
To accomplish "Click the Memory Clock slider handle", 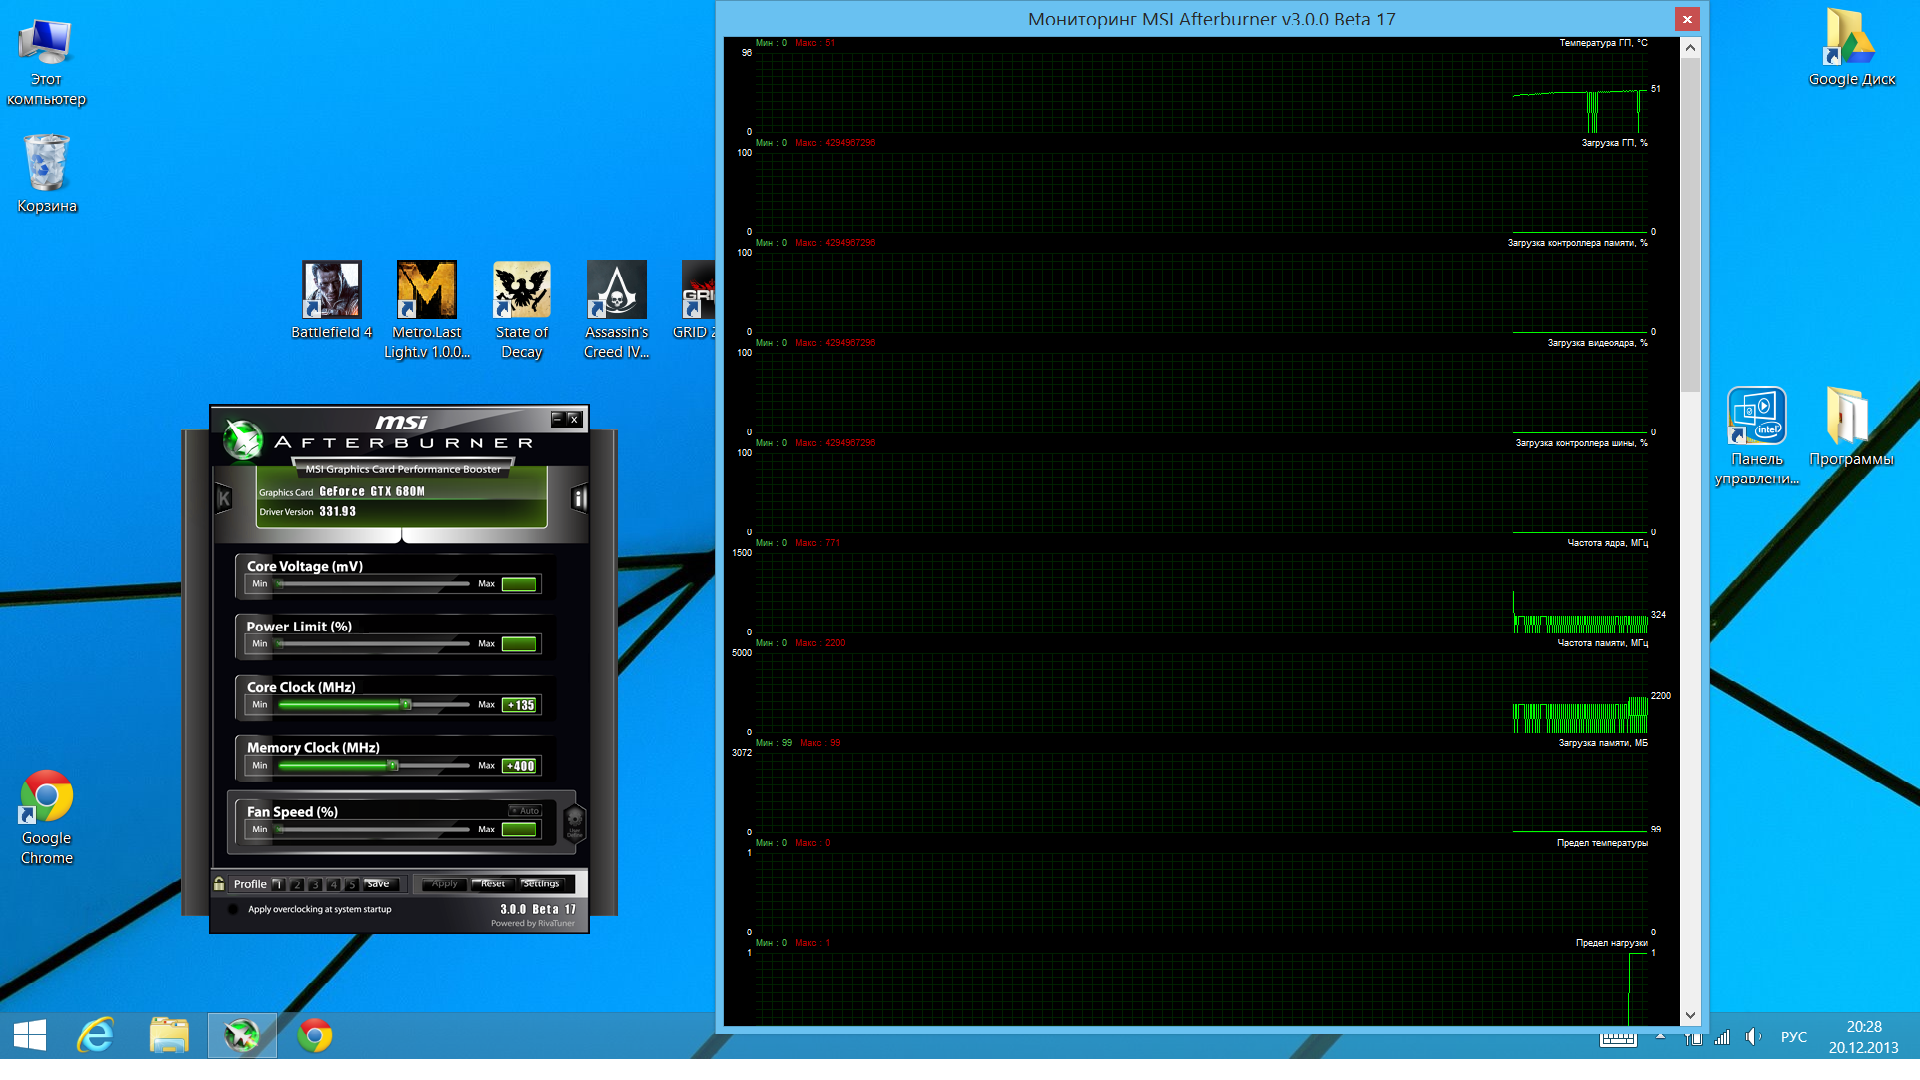I will coord(393,766).
